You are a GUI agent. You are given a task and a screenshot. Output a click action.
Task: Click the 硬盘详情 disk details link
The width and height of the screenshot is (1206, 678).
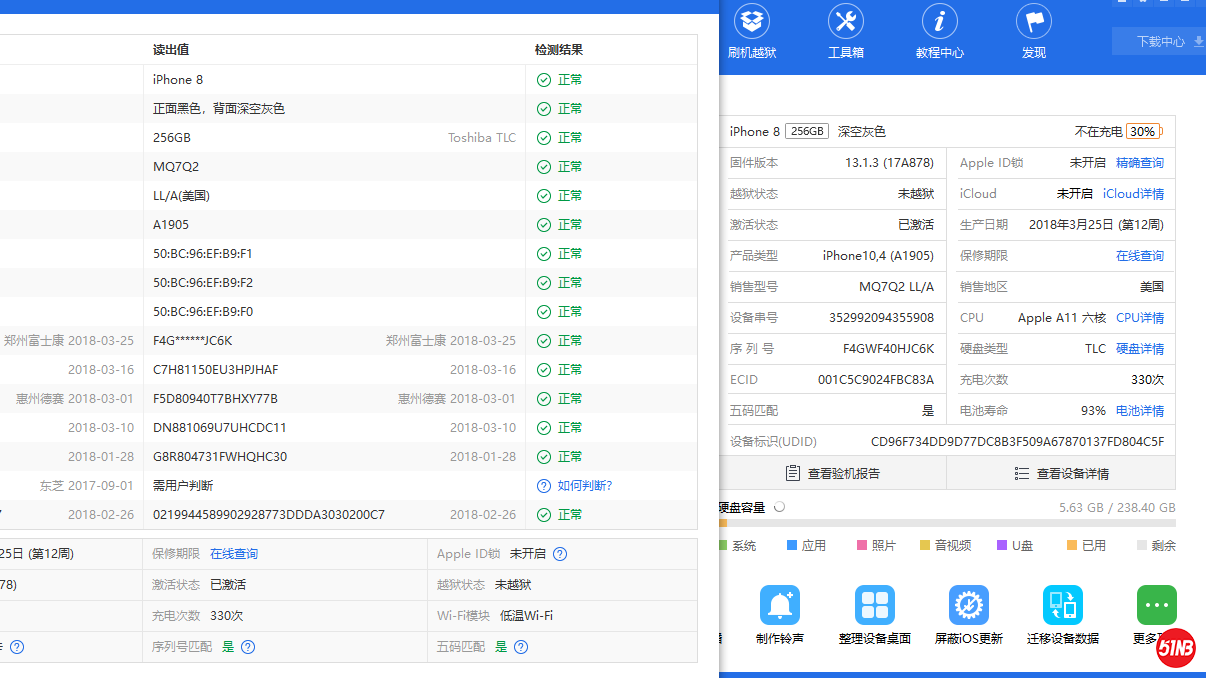pos(1139,349)
